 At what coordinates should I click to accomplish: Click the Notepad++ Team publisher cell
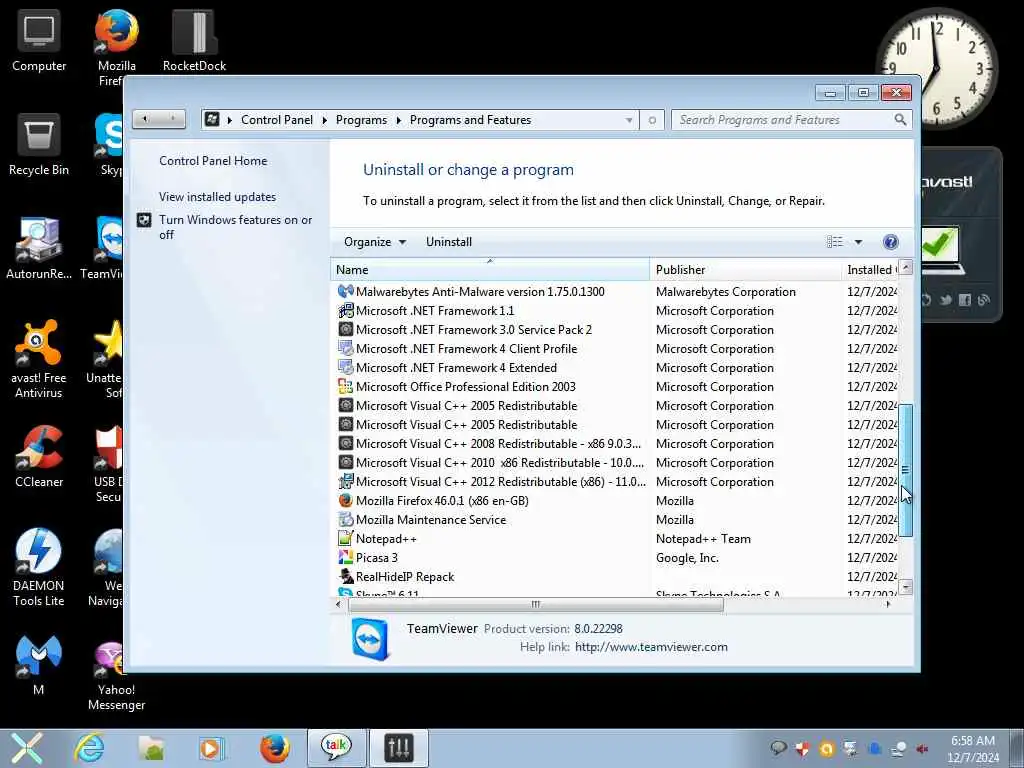click(x=703, y=539)
